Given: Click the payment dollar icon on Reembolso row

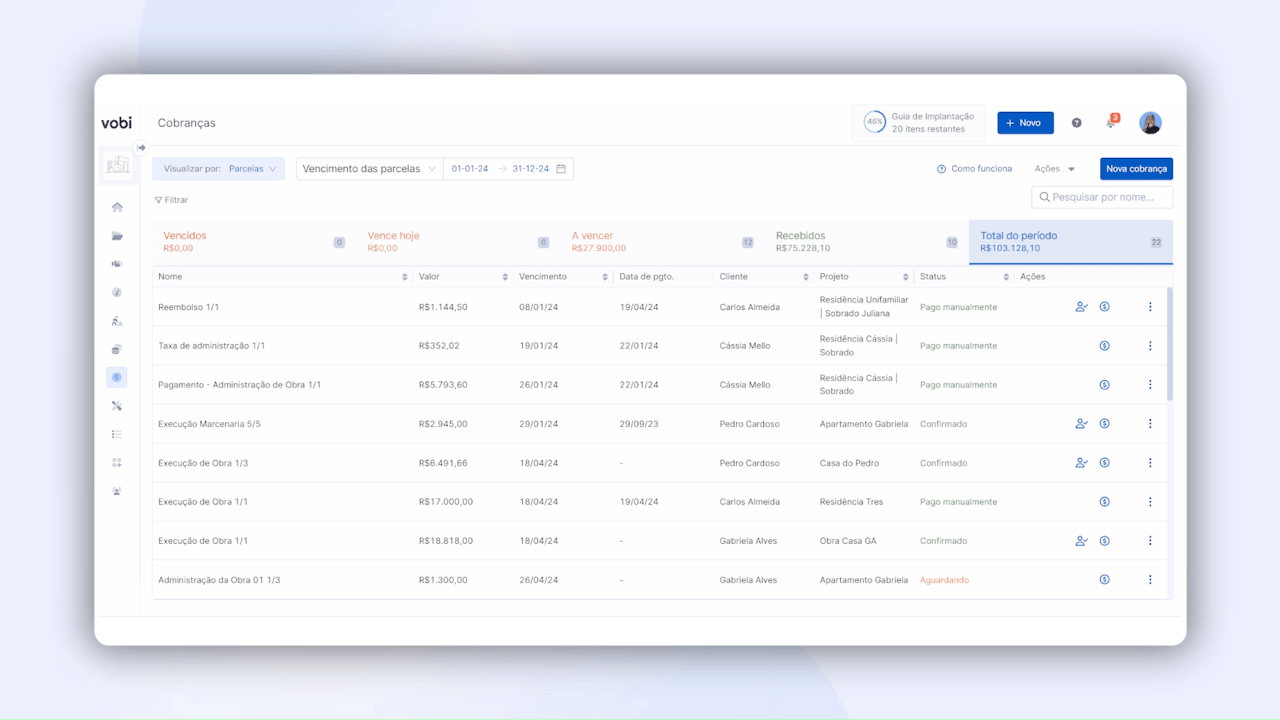Looking at the screenshot, I should tap(1105, 307).
